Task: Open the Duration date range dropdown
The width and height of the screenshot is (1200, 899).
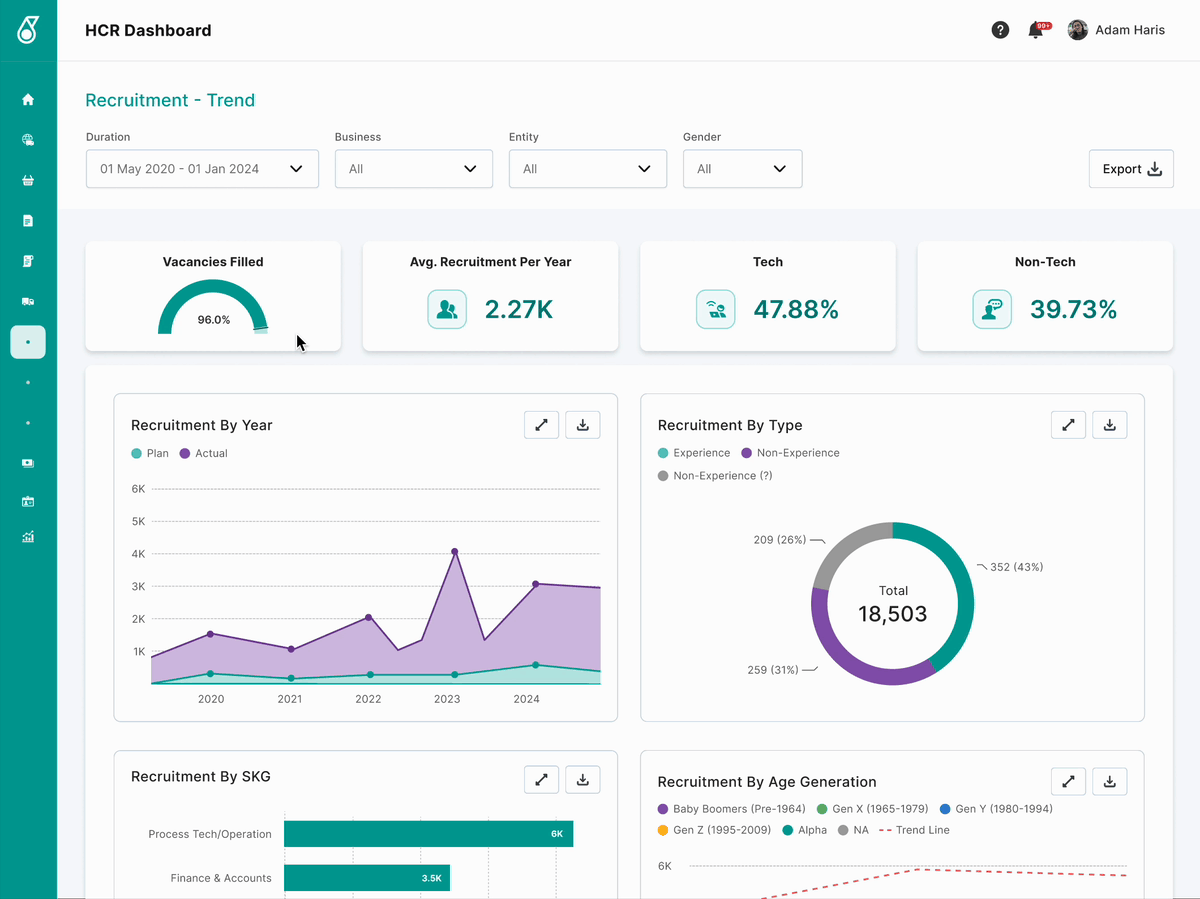Action: [x=202, y=169]
